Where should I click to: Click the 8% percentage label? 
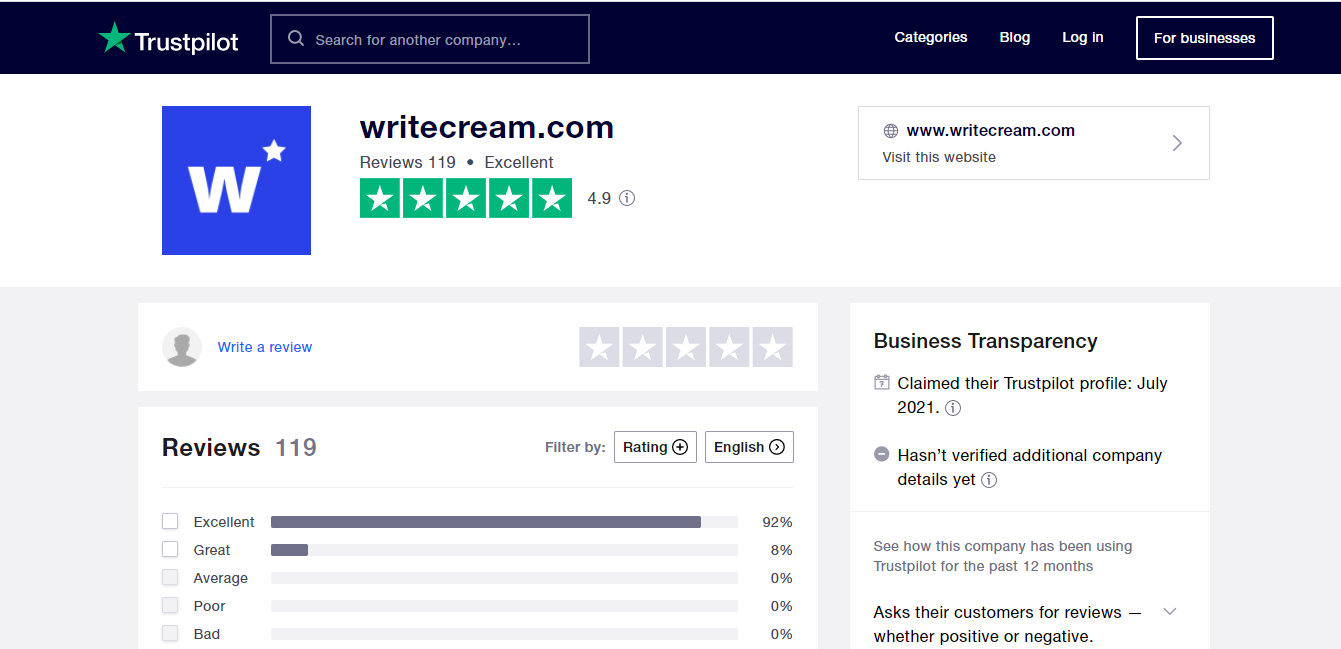pyautogui.click(x=781, y=550)
